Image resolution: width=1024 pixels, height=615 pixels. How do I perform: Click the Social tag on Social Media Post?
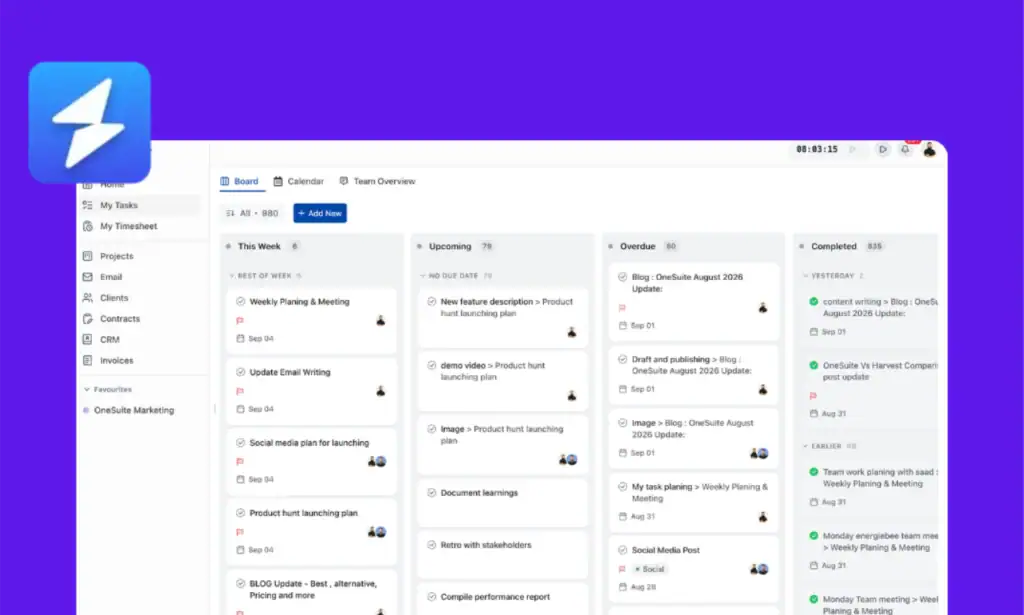[650, 569]
